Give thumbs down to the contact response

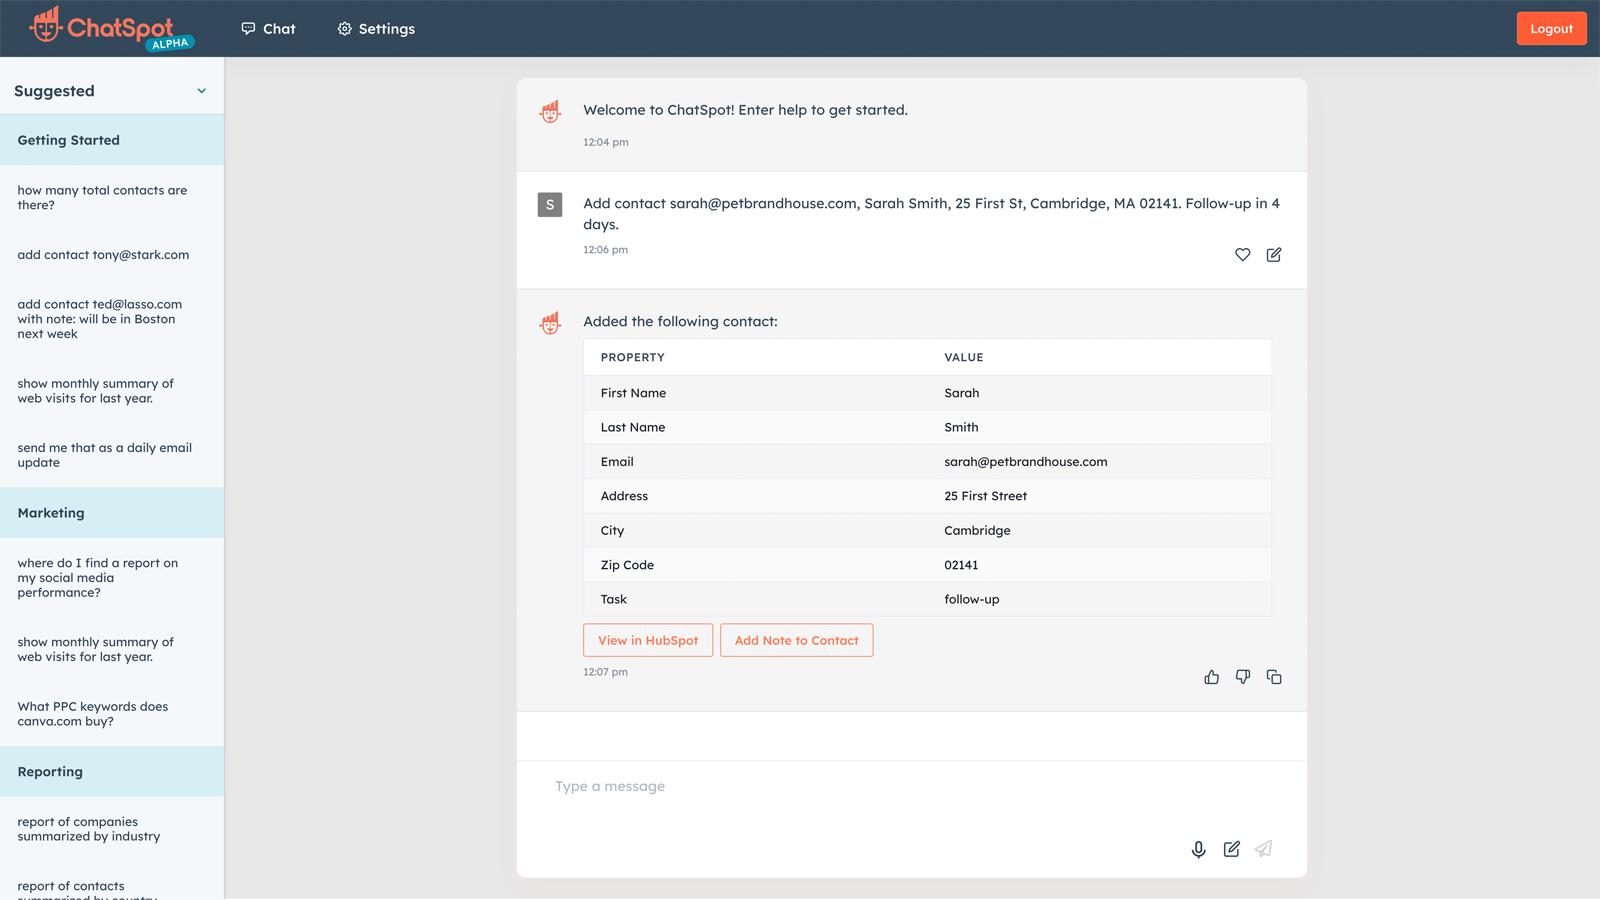1242,677
